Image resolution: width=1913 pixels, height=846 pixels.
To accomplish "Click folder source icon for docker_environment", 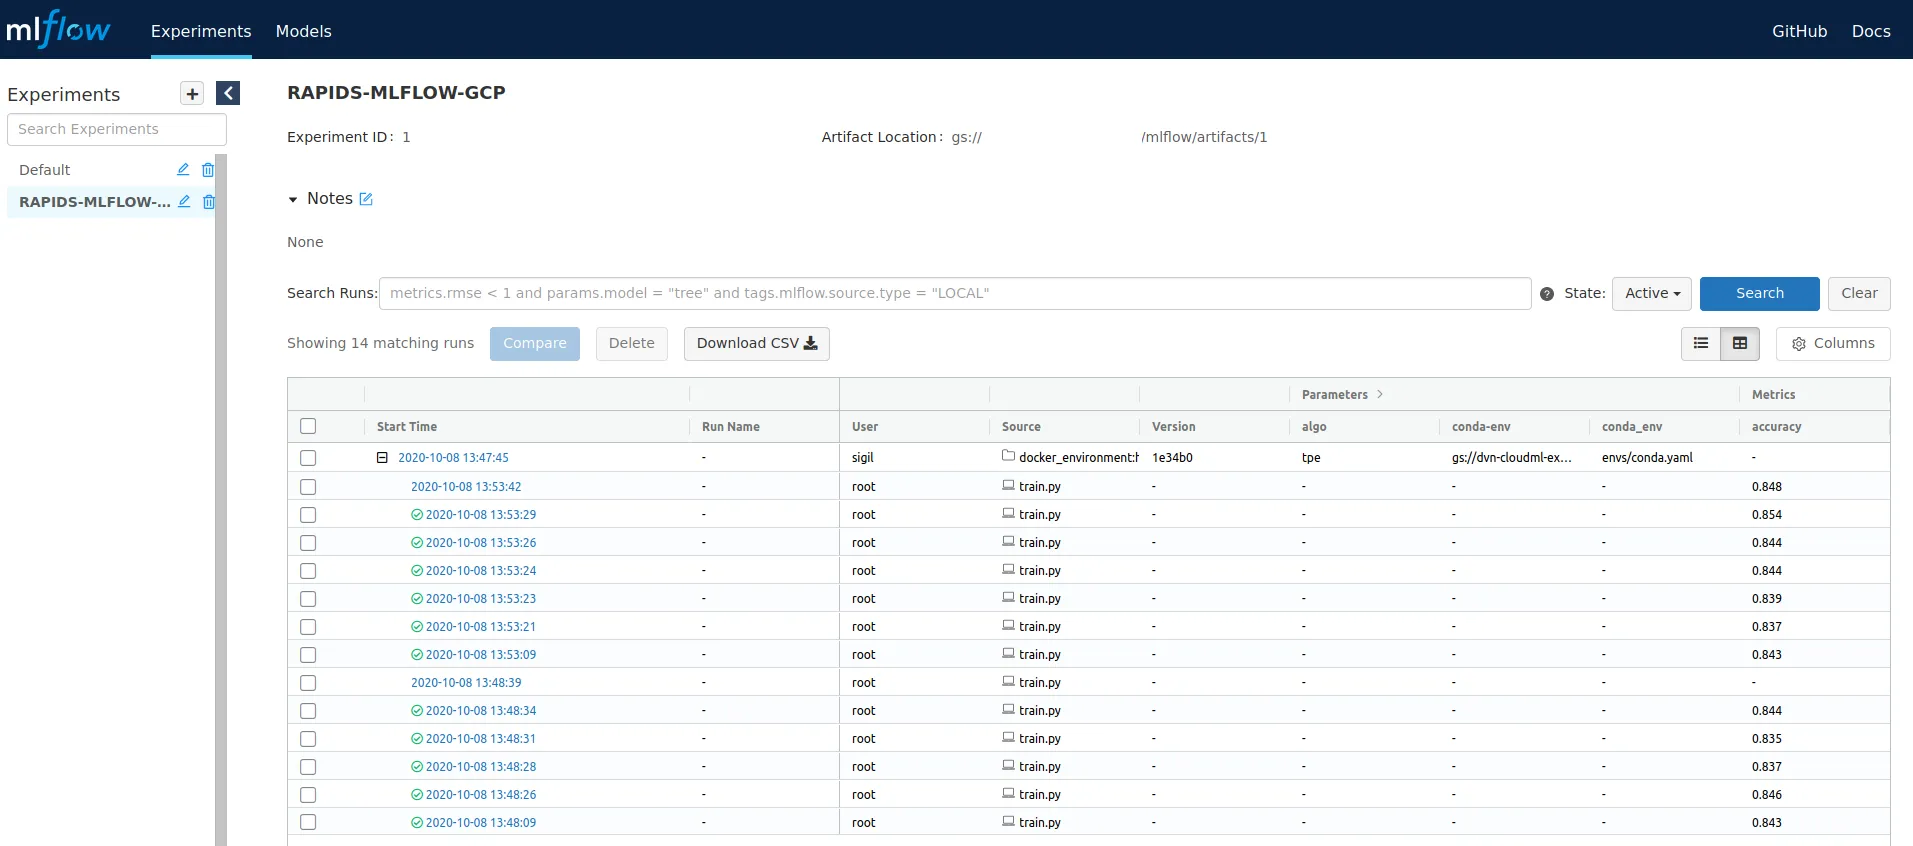I will point(1008,456).
